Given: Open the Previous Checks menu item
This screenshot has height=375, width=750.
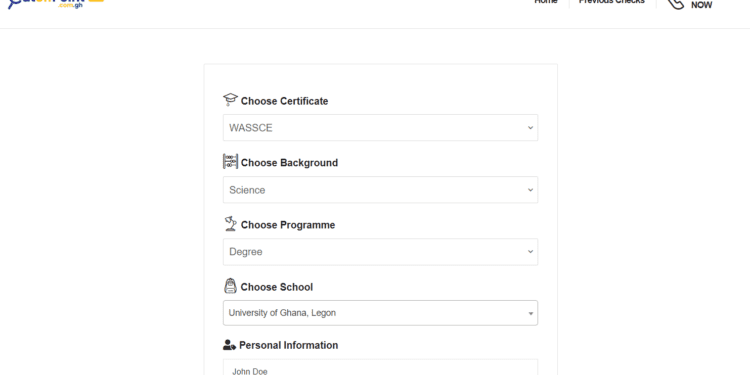Looking at the screenshot, I should [x=612, y=2].
